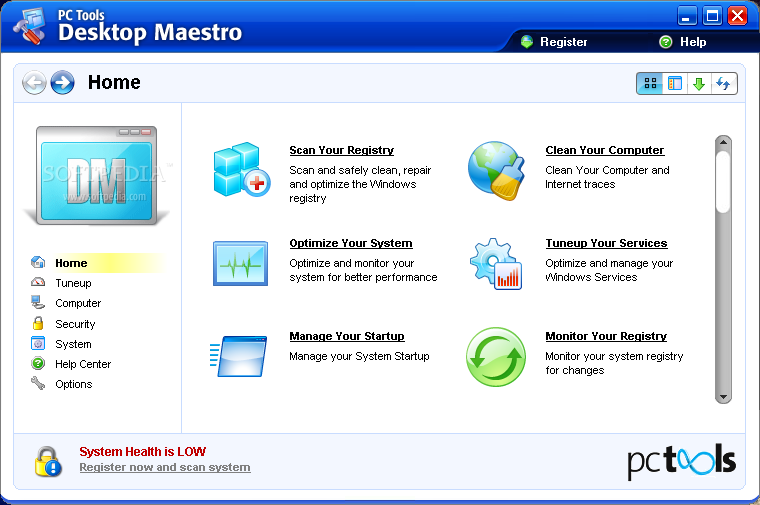The image size is (760, 505).
Task: Open the Optimize Your System link
Action: [x=351, y=243]
